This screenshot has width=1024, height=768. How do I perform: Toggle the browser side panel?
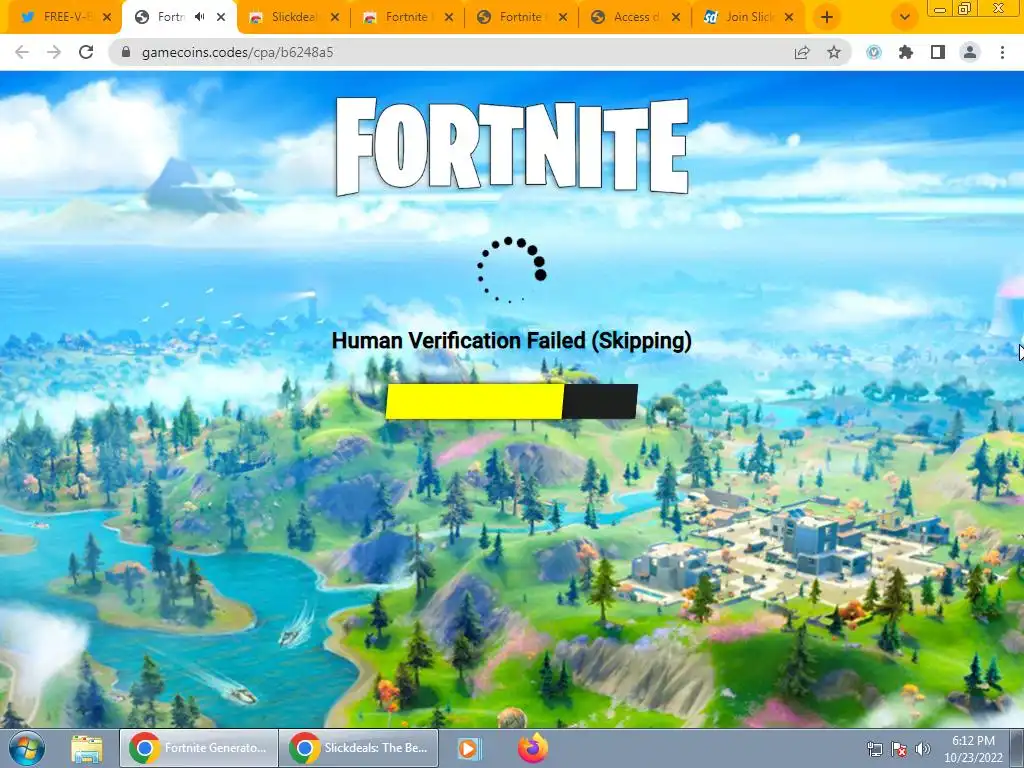(938, 52)
